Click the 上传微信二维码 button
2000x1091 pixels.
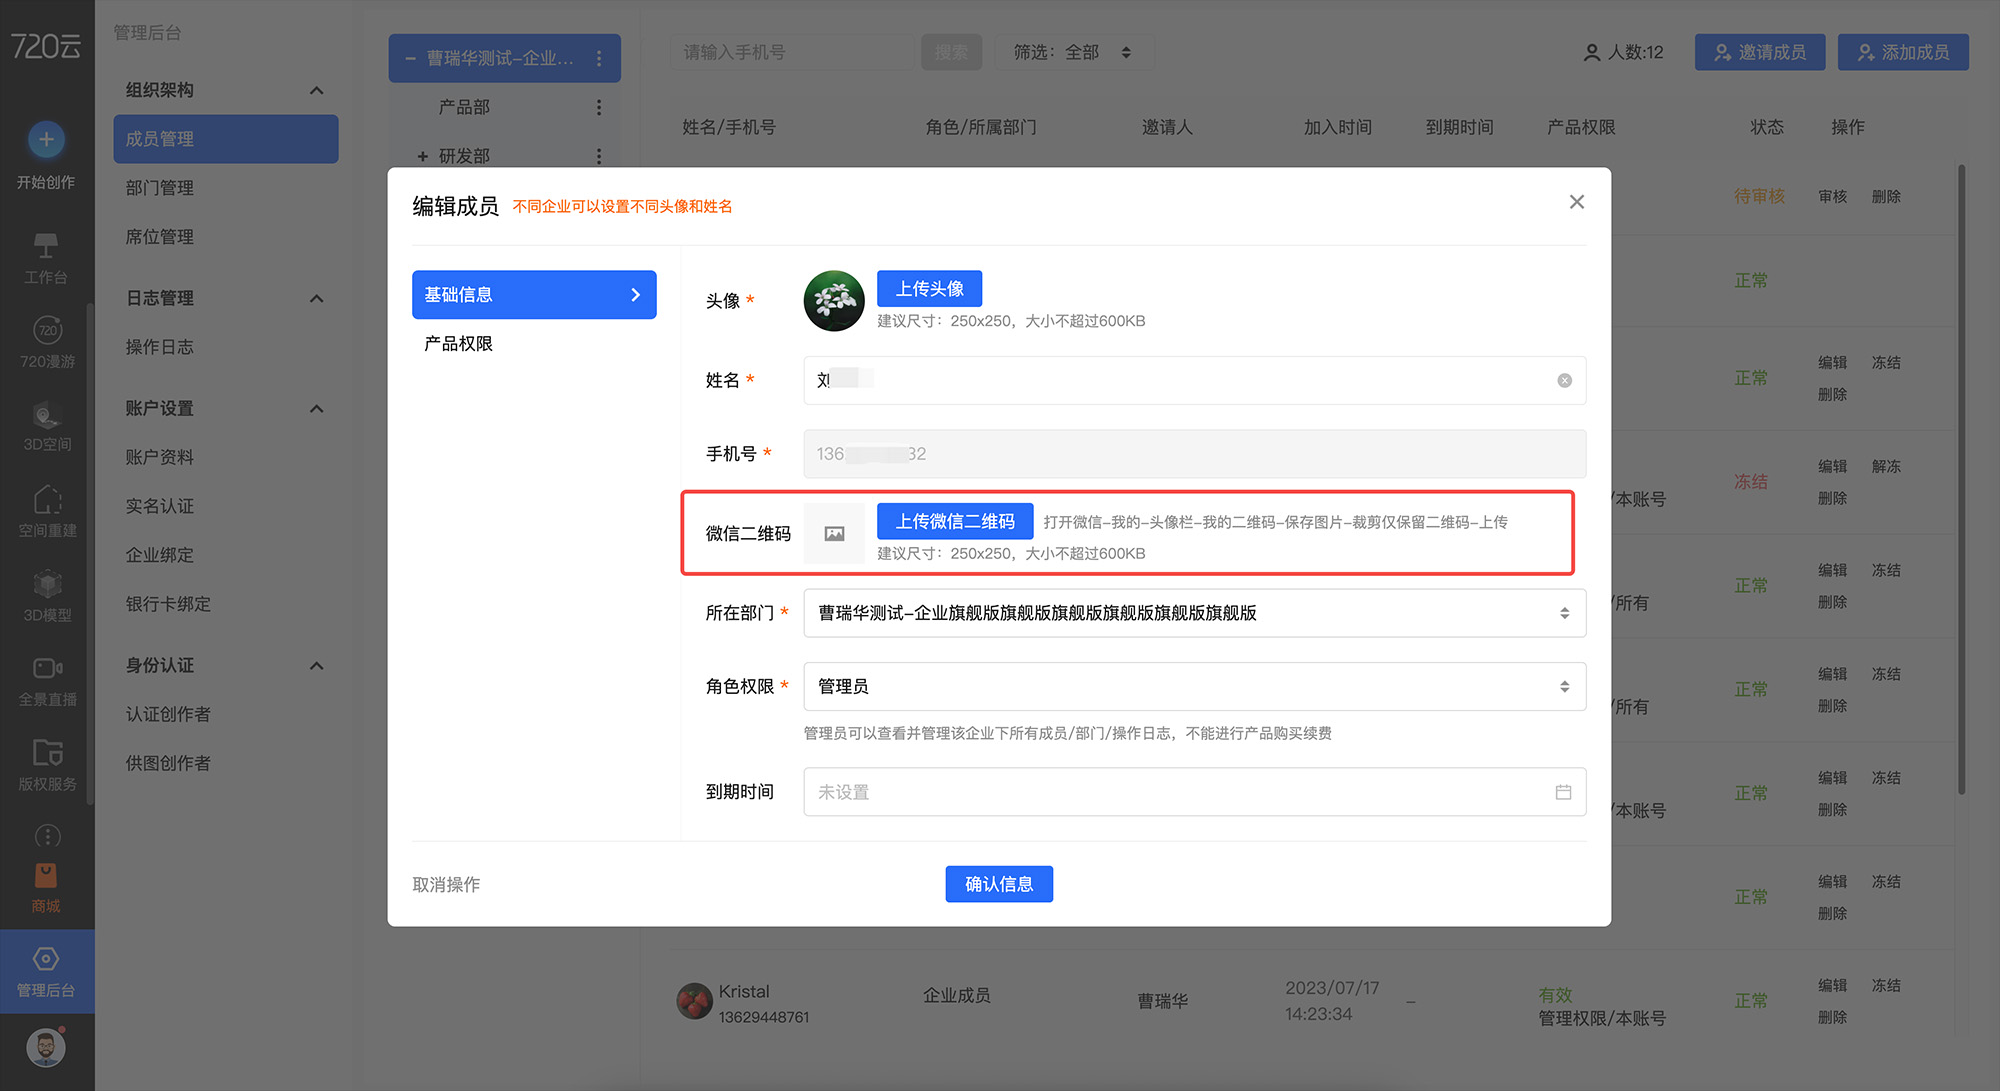(x=954, y=521)
